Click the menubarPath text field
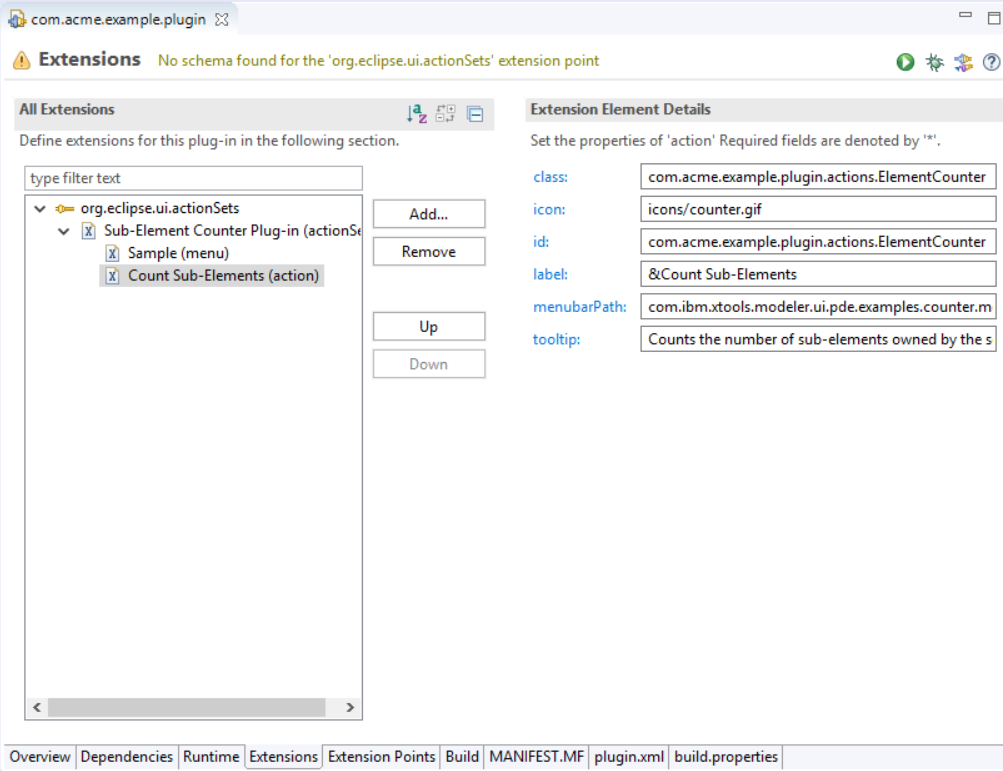The image size is (1003, 771). (x=818, y=307)
